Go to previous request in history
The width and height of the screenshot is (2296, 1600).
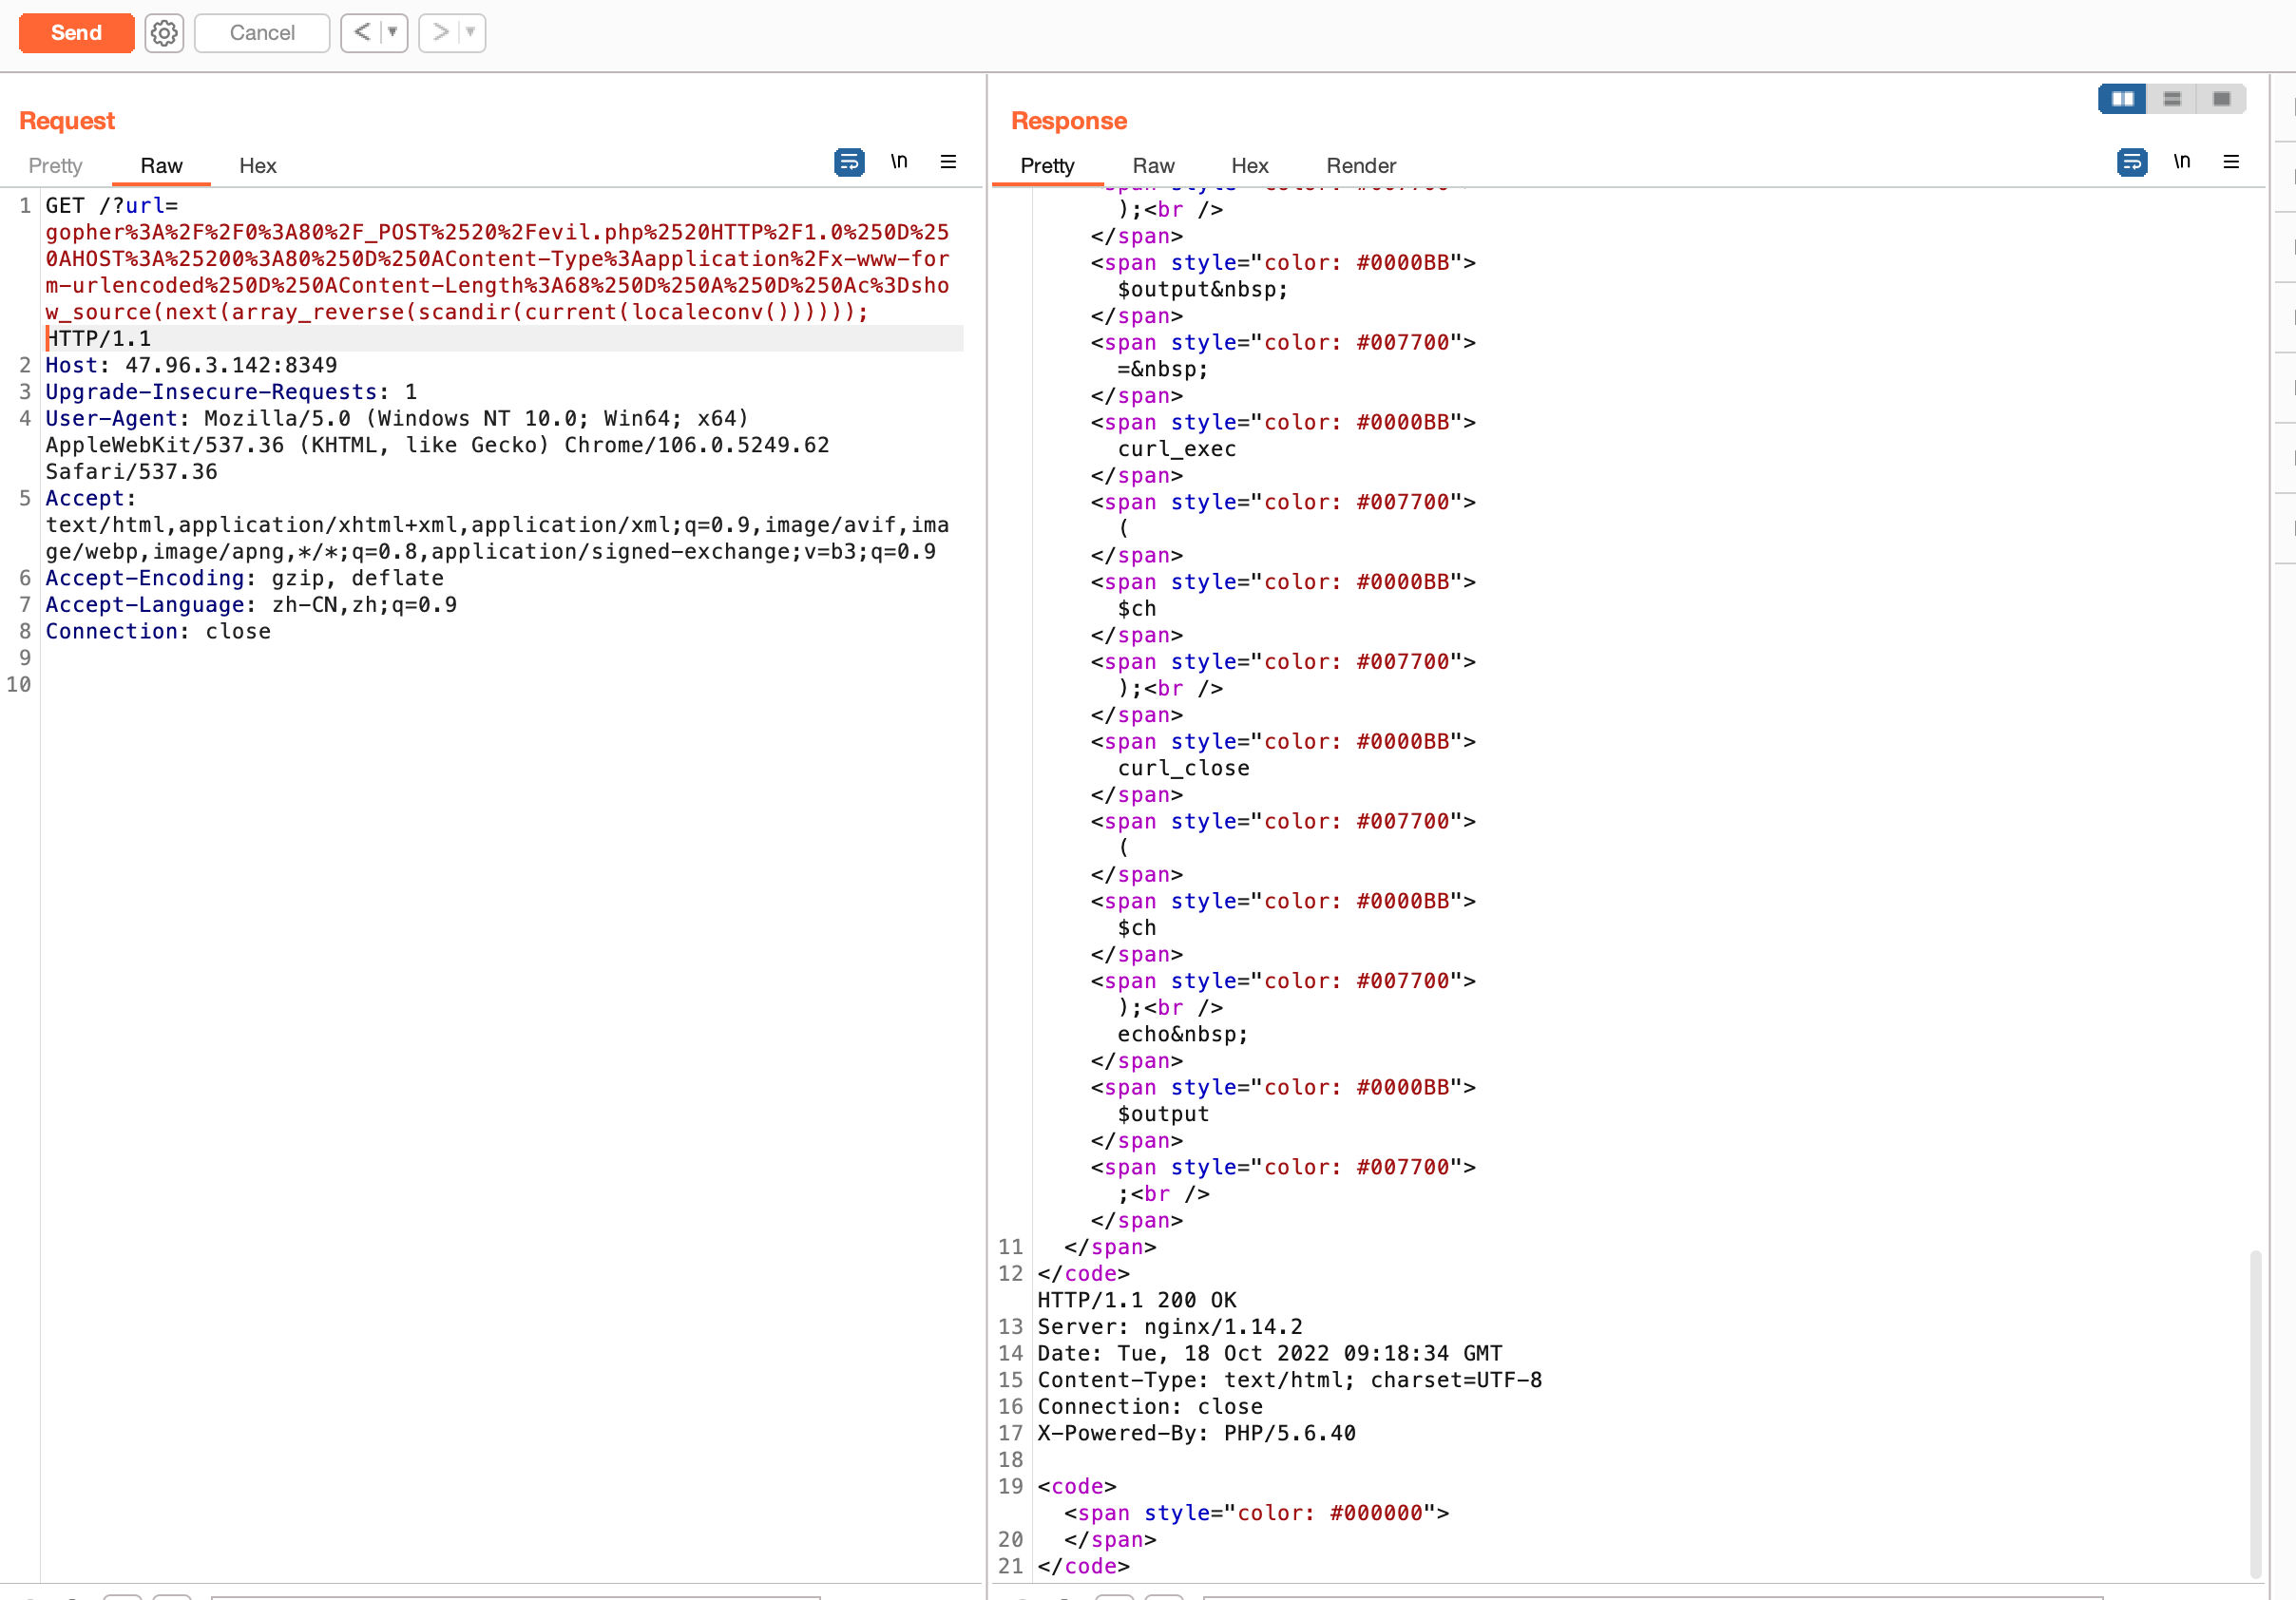362,33
